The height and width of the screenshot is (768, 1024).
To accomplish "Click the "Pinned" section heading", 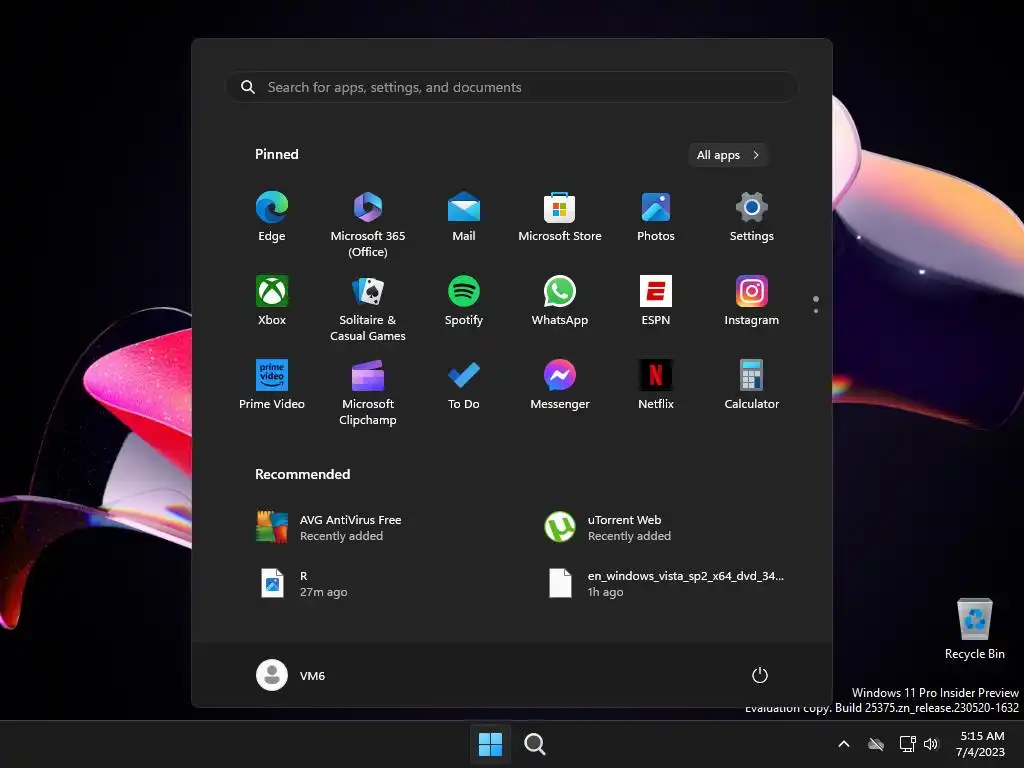I will point(276,154).
